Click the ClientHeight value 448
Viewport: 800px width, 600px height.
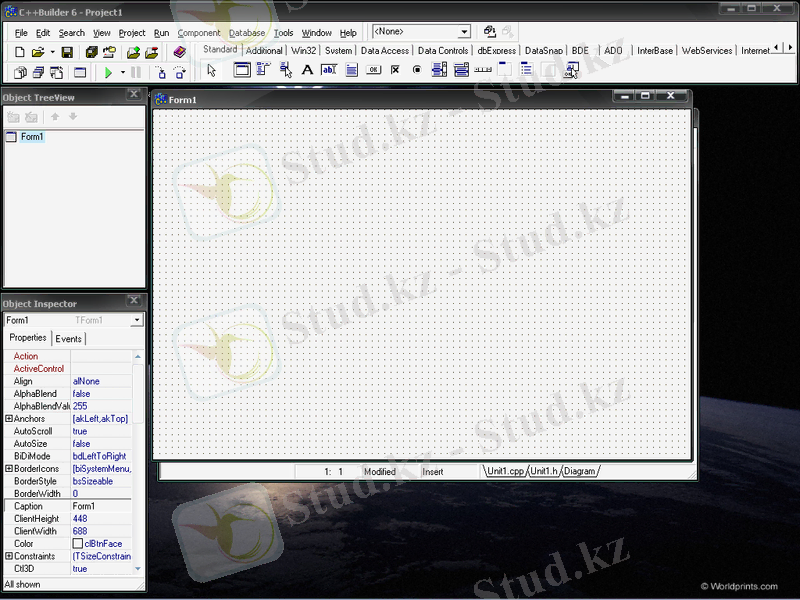point(101,518)
